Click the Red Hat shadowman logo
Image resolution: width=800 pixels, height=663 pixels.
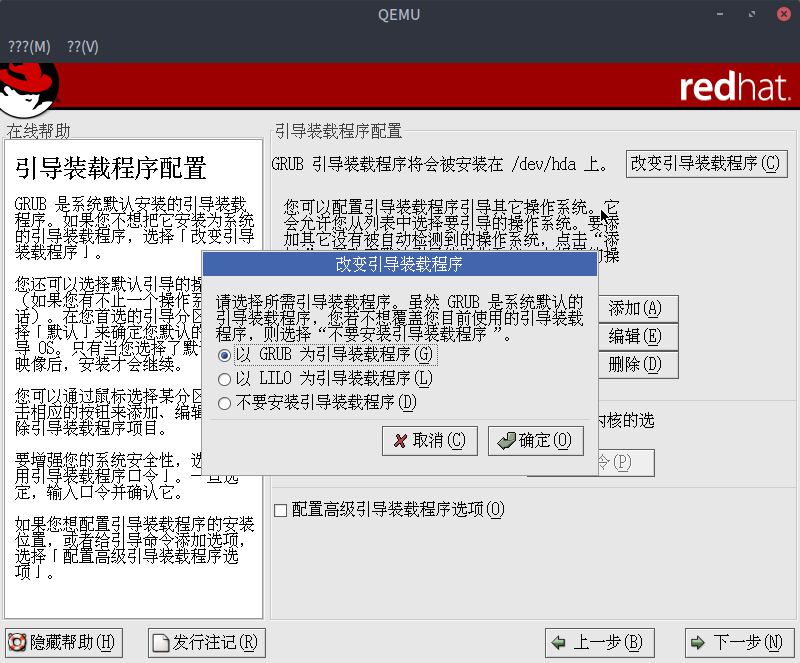click(30, 89)
